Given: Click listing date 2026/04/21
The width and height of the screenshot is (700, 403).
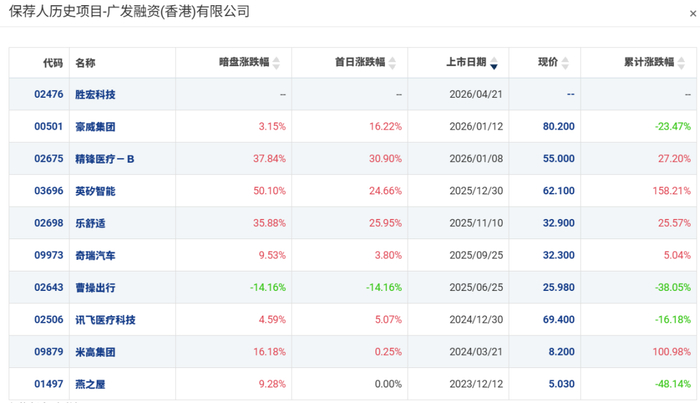Looking at the screenshot, I should [x=476, y=94].
